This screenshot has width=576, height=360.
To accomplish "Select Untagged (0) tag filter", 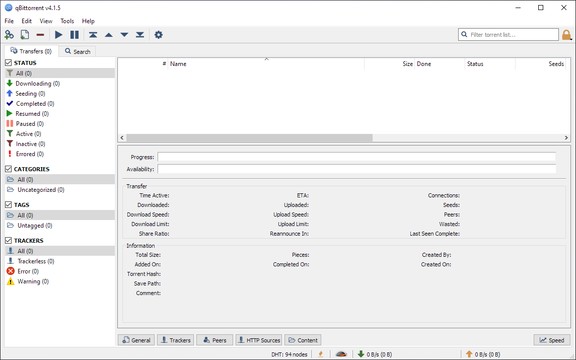I will pos(30,225).
